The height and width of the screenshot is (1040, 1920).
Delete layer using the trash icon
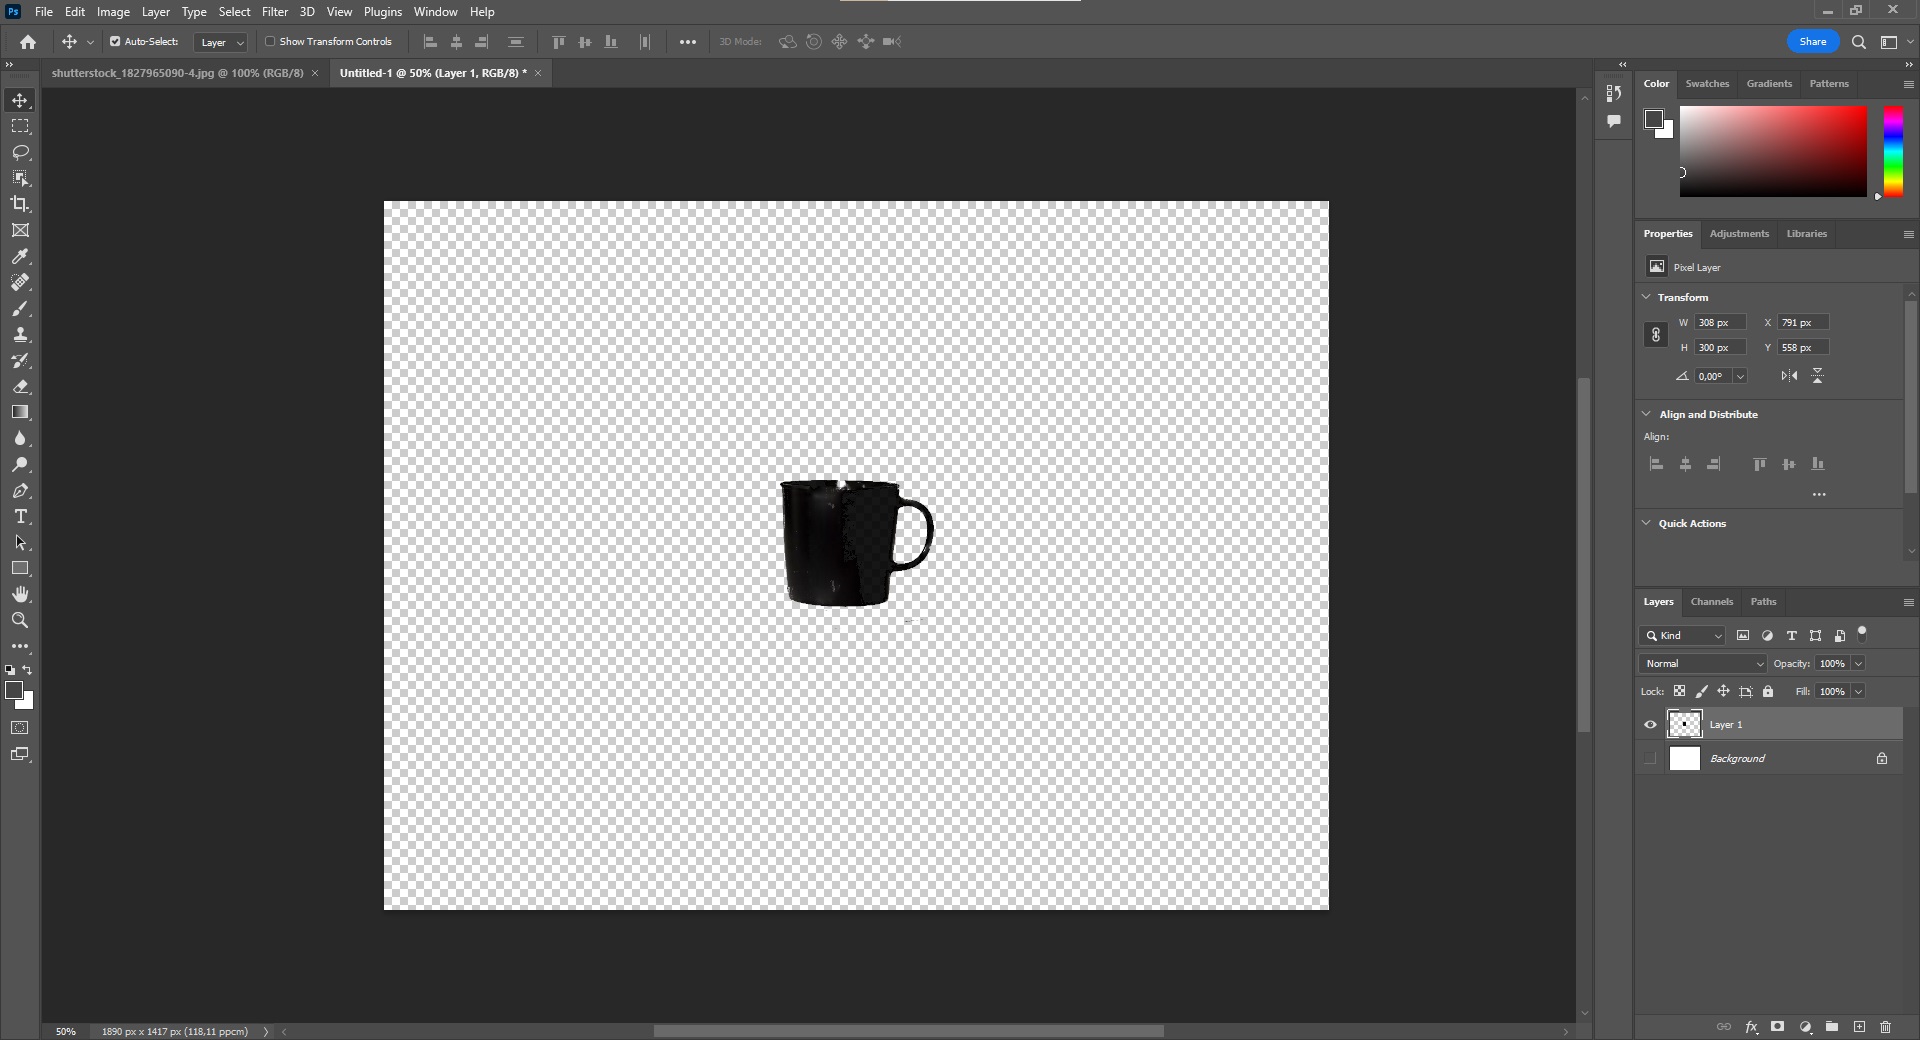coord(1885,1027)
